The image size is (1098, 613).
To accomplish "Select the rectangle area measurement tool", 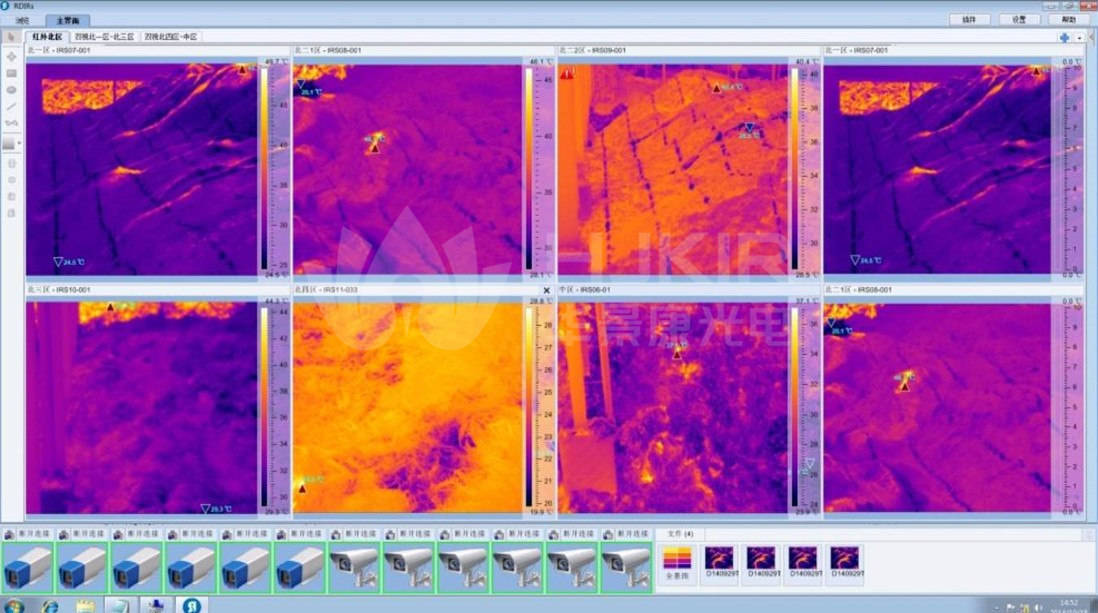I will pos(11,73).
